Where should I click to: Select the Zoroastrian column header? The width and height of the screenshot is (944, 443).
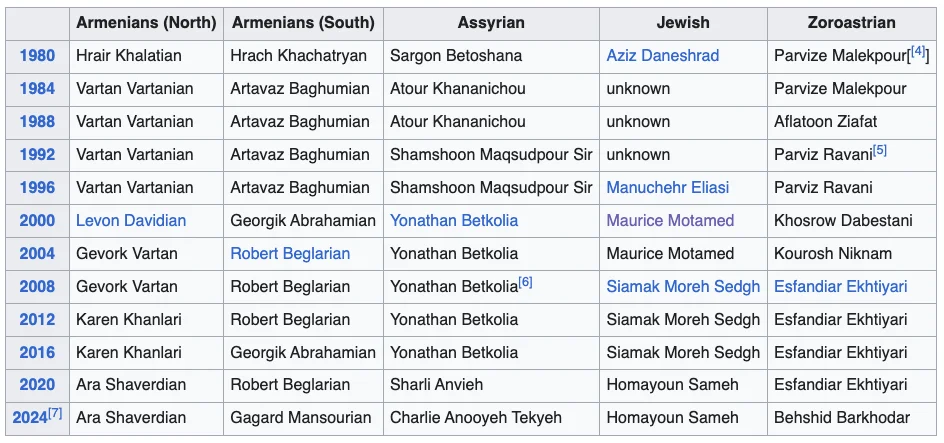tap(852, 22)
